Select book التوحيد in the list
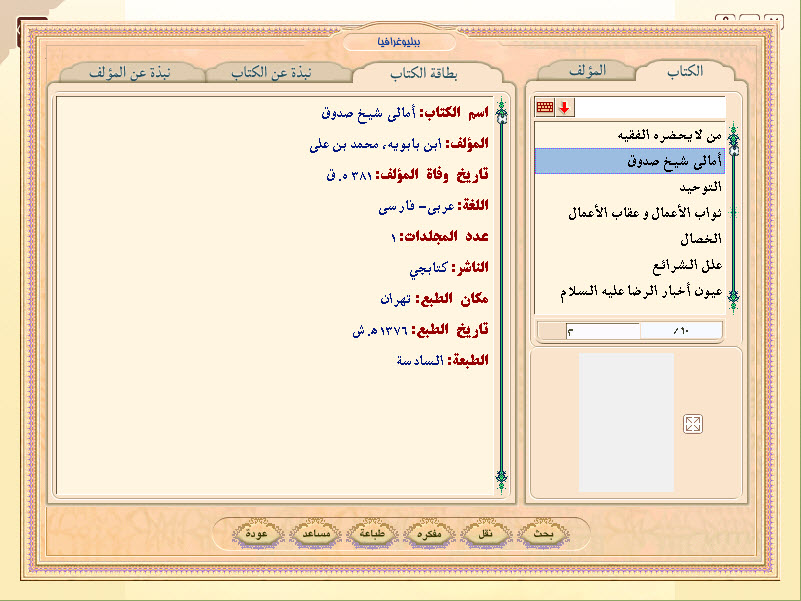 click(629, 188)
